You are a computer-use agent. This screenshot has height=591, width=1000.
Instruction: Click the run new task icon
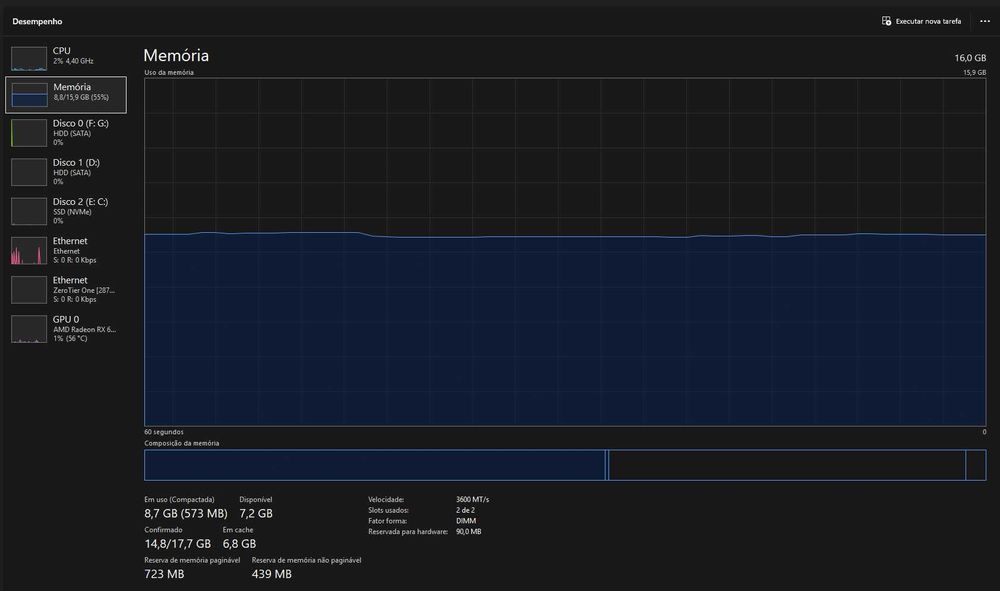coord(886,21)
